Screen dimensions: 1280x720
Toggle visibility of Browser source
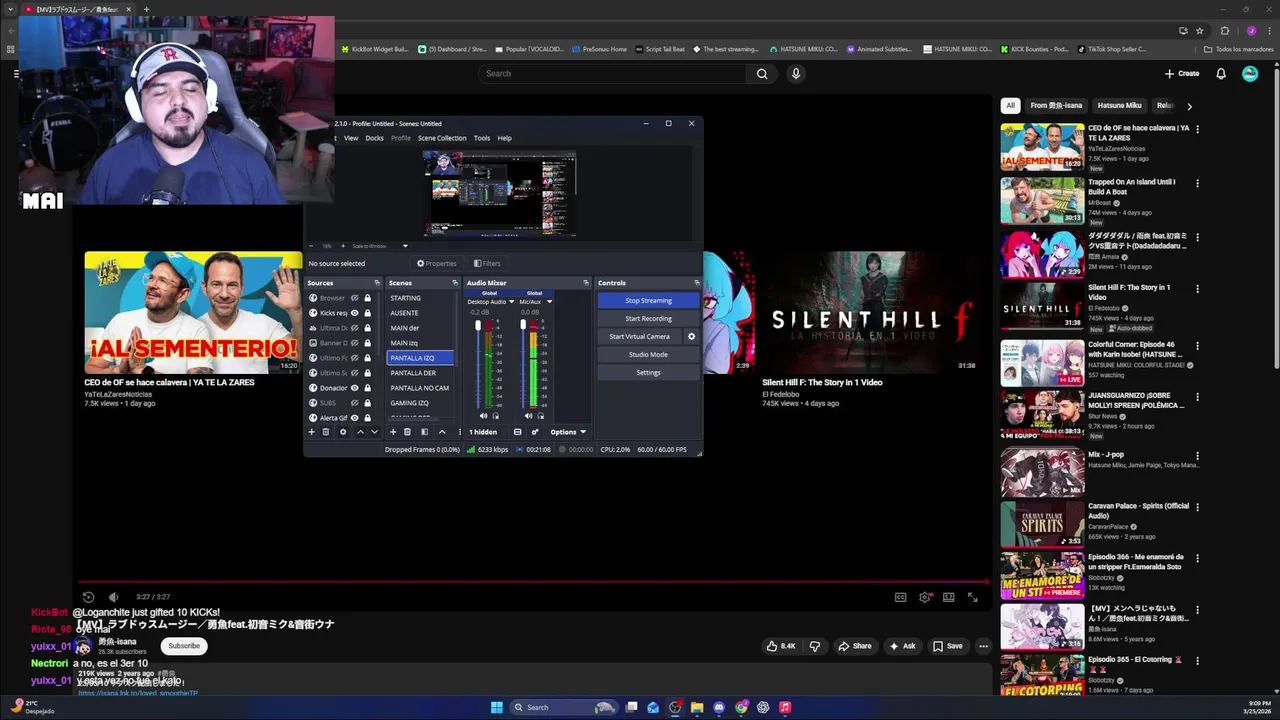pyautogui.click(x=354, y=298)
